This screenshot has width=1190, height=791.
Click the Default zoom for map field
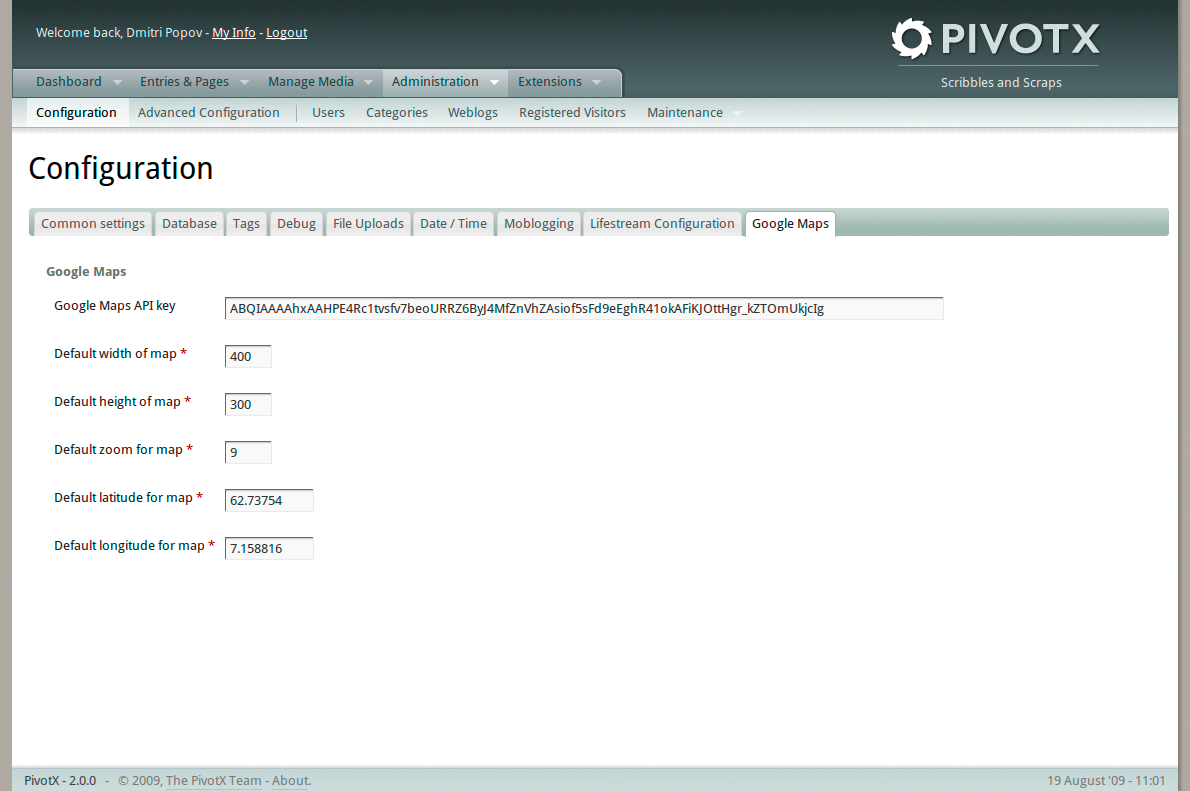(x=247, y=452)
